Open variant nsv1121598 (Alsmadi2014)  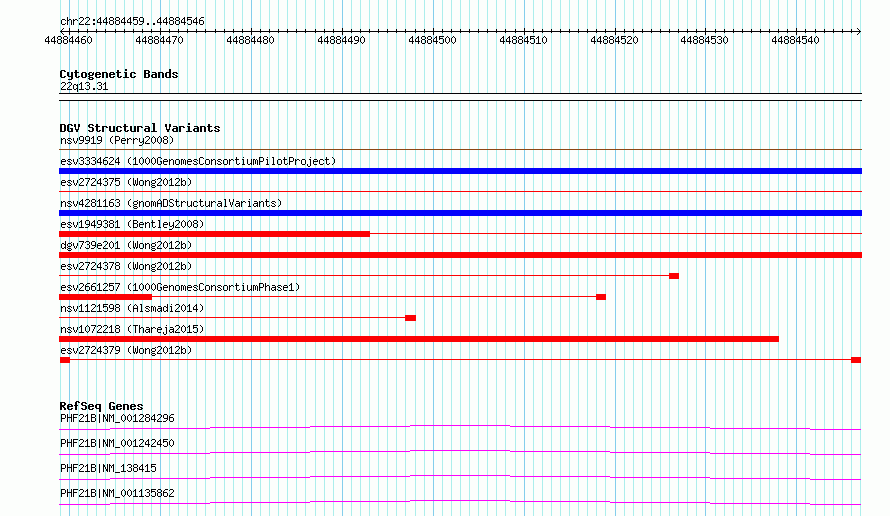tap(132, 308)
